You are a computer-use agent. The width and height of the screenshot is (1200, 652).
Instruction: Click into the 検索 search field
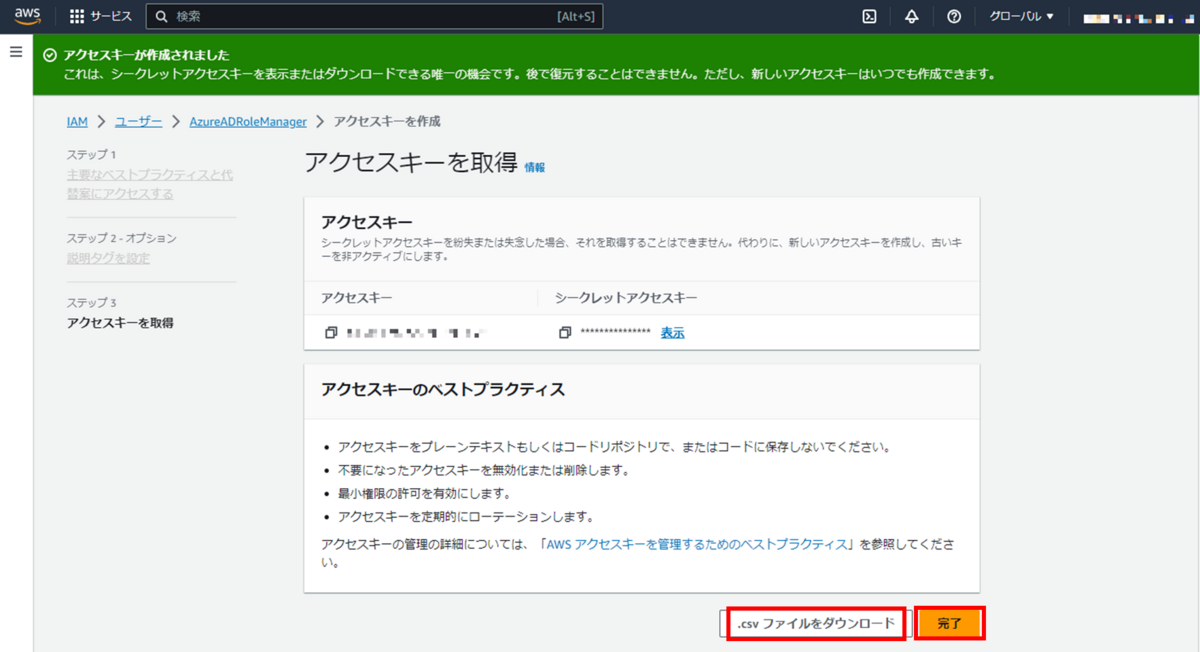click(374, 17)
